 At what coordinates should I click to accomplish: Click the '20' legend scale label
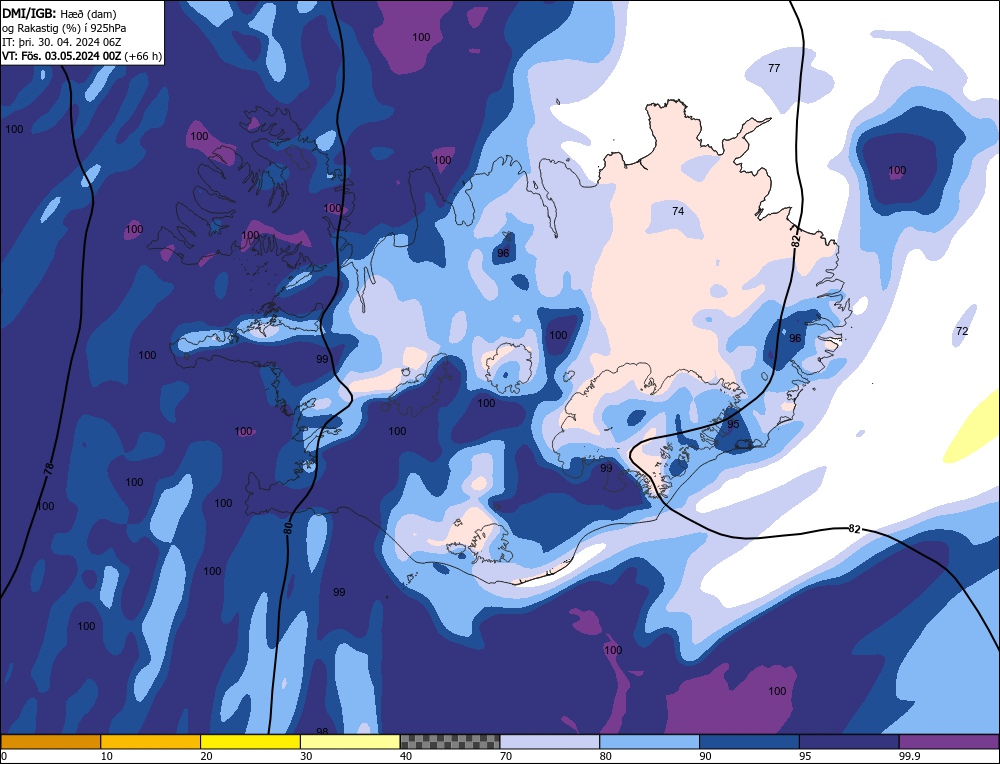point(206,756)
